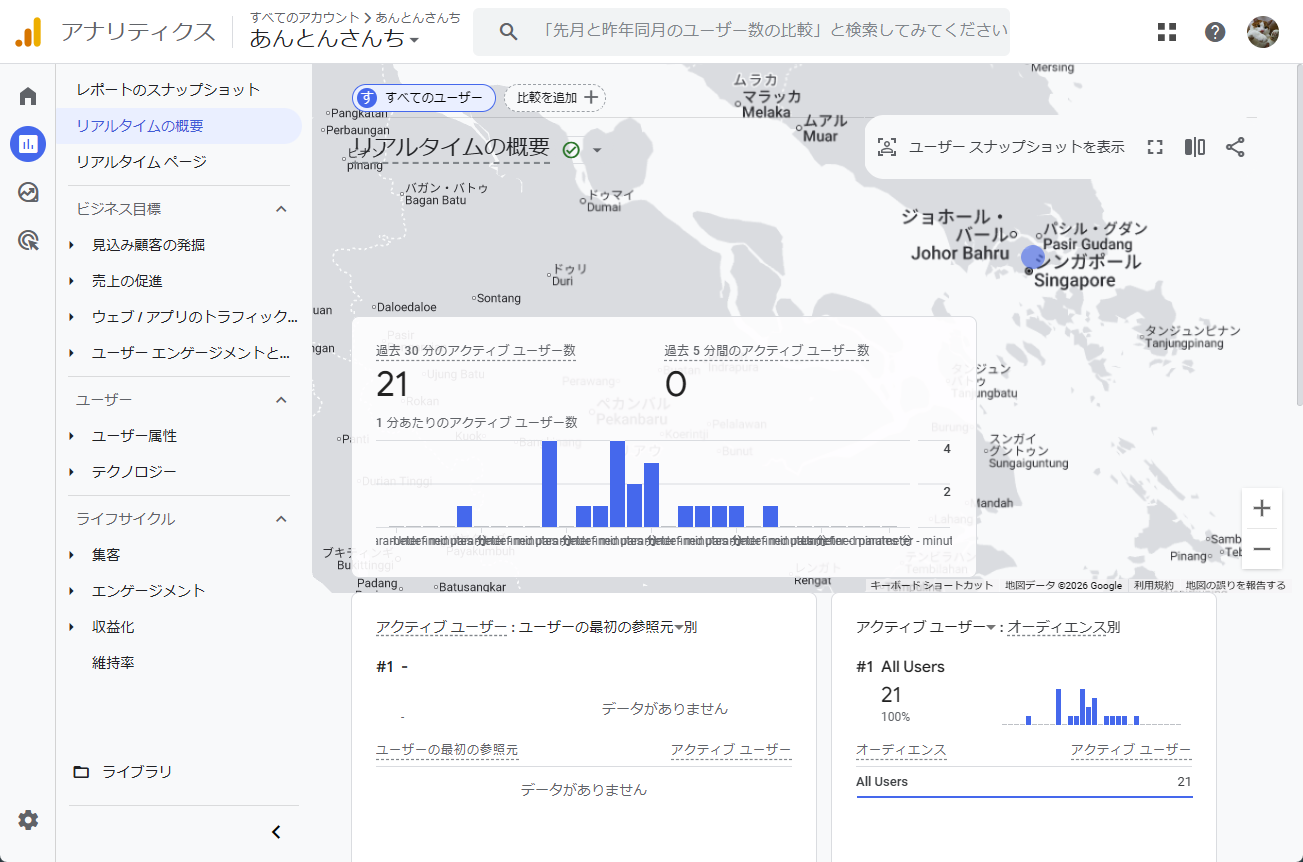Select リアルタイム ページ in navigation
The height and width of the screenshot is (862, 1303).
(x=141, y=162)
